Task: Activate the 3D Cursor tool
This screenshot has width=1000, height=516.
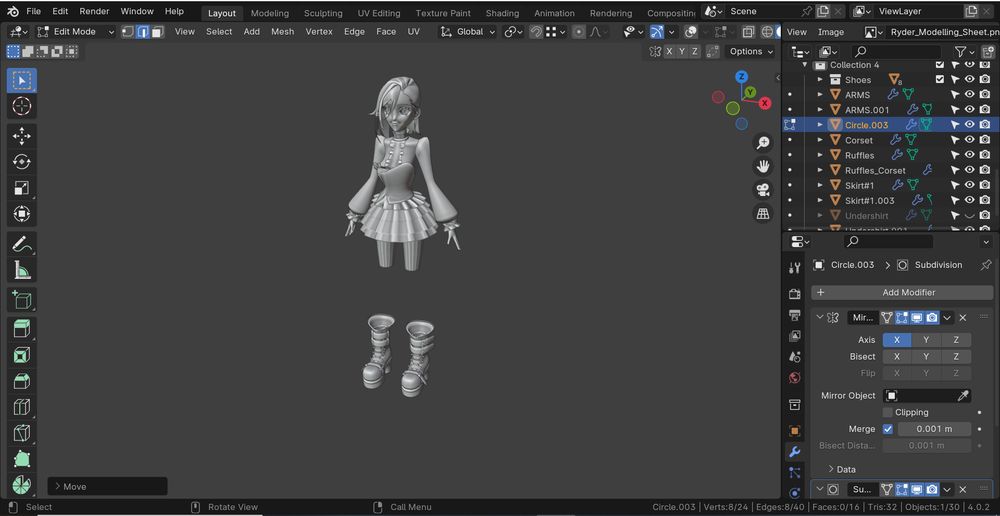Action: (22, 106)
